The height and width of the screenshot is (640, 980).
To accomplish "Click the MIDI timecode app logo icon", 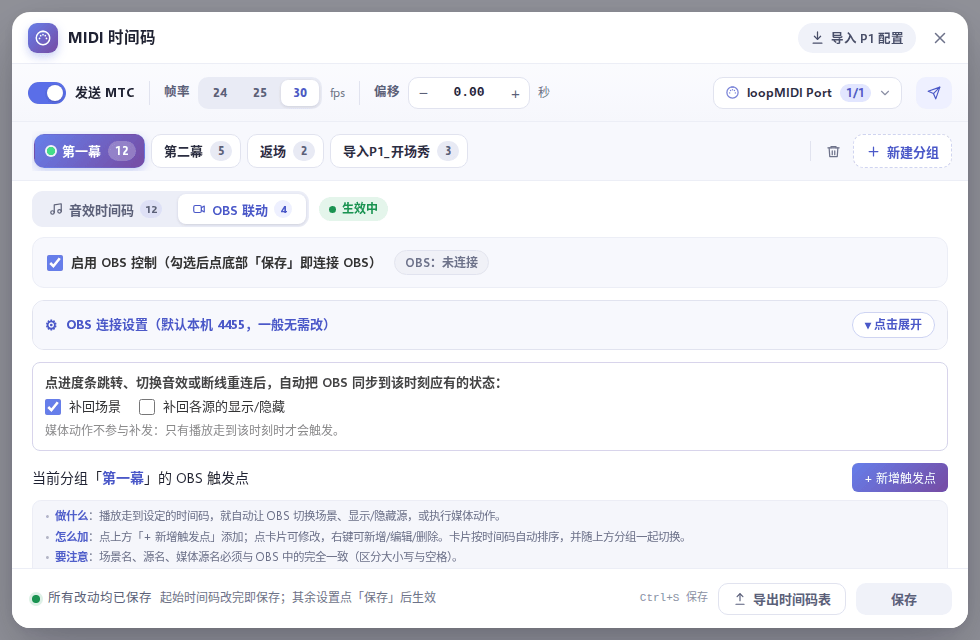I will [x=42, y=38].
